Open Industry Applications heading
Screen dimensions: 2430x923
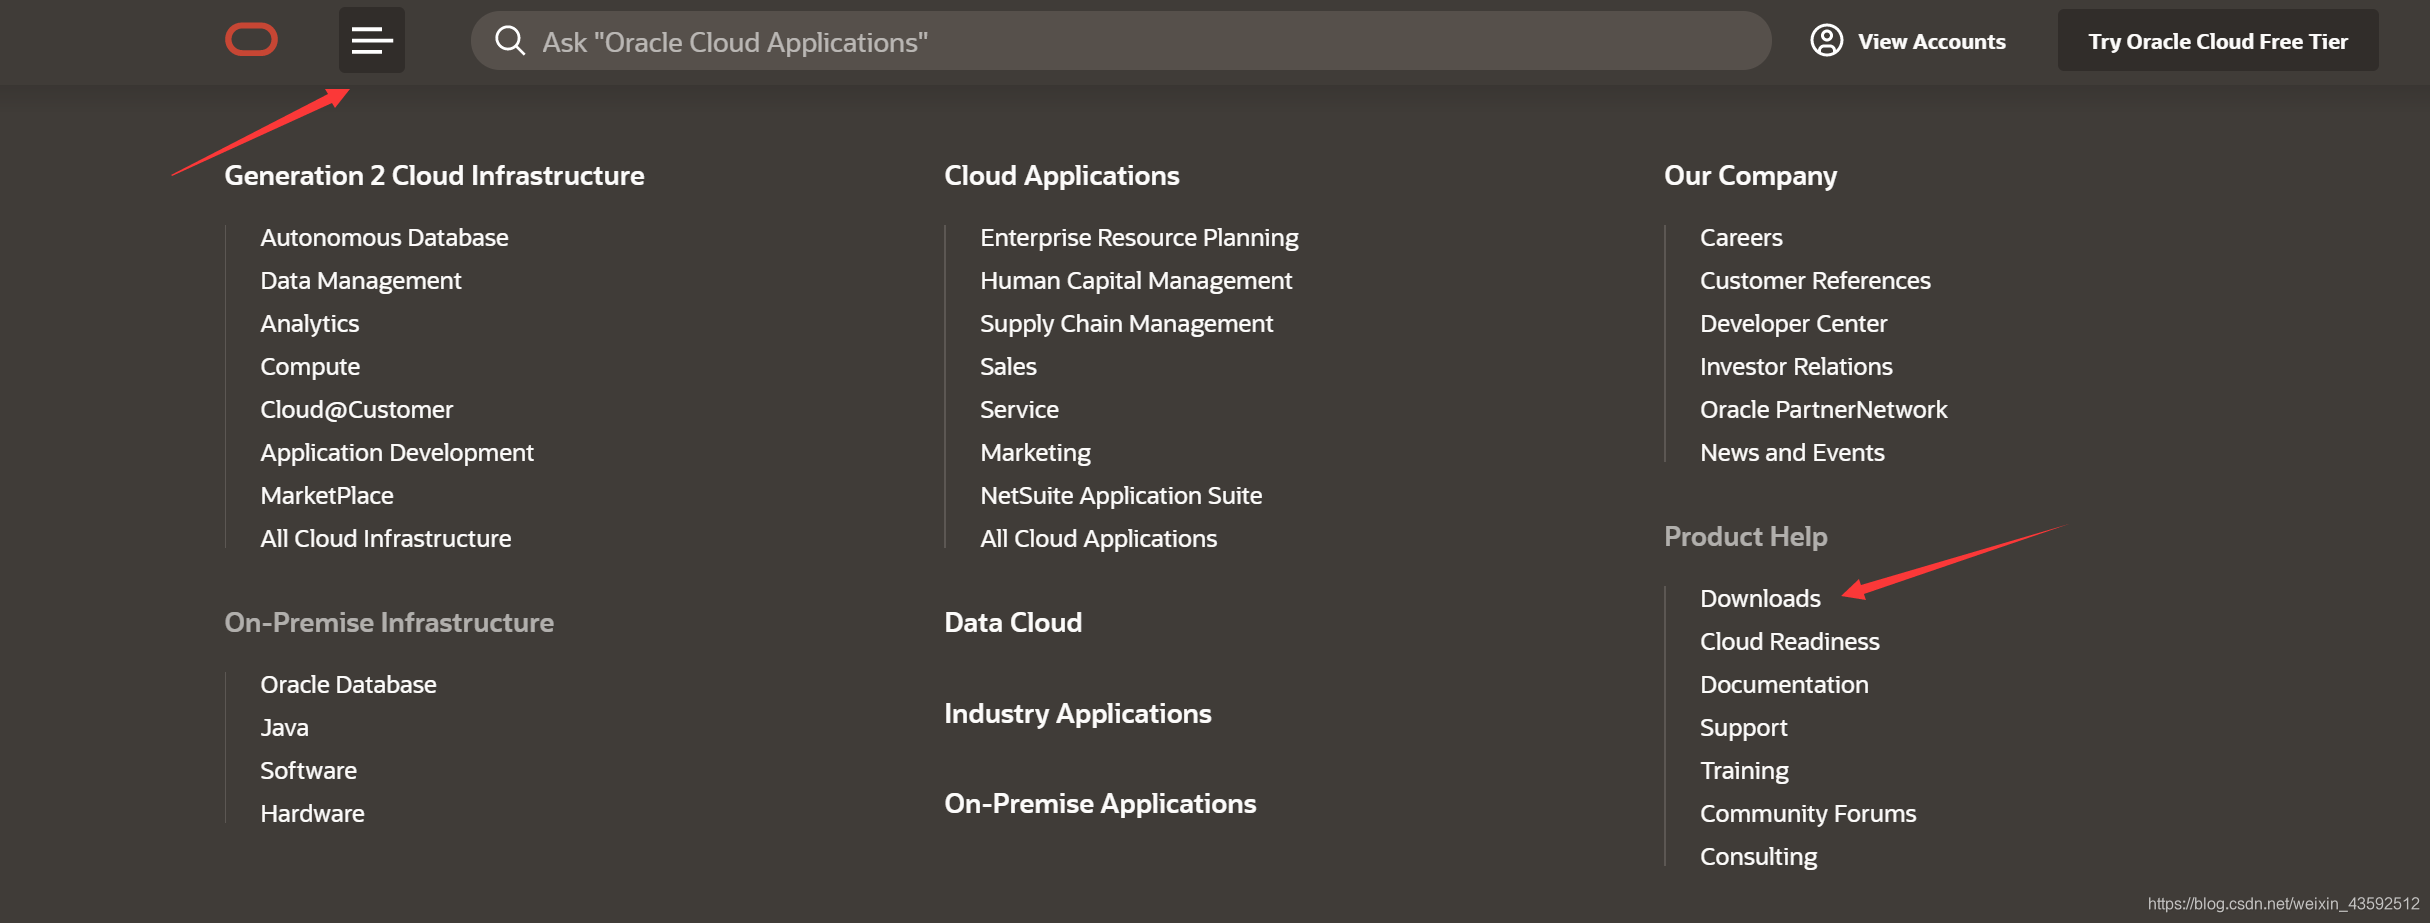pos(1078,713)
